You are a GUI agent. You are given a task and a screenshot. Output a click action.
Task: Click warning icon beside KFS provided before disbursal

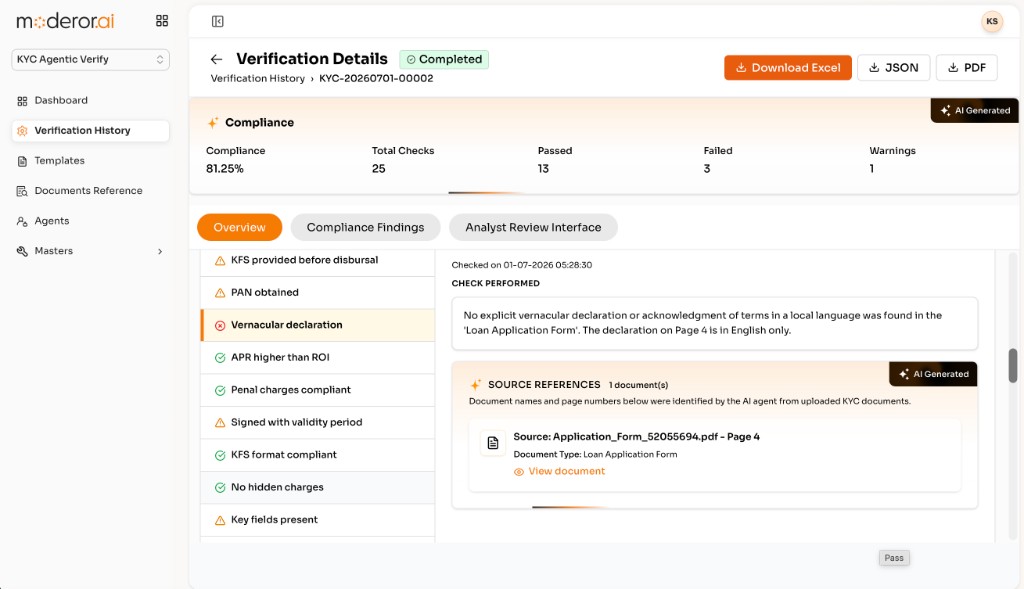click(x=220, y=261)
